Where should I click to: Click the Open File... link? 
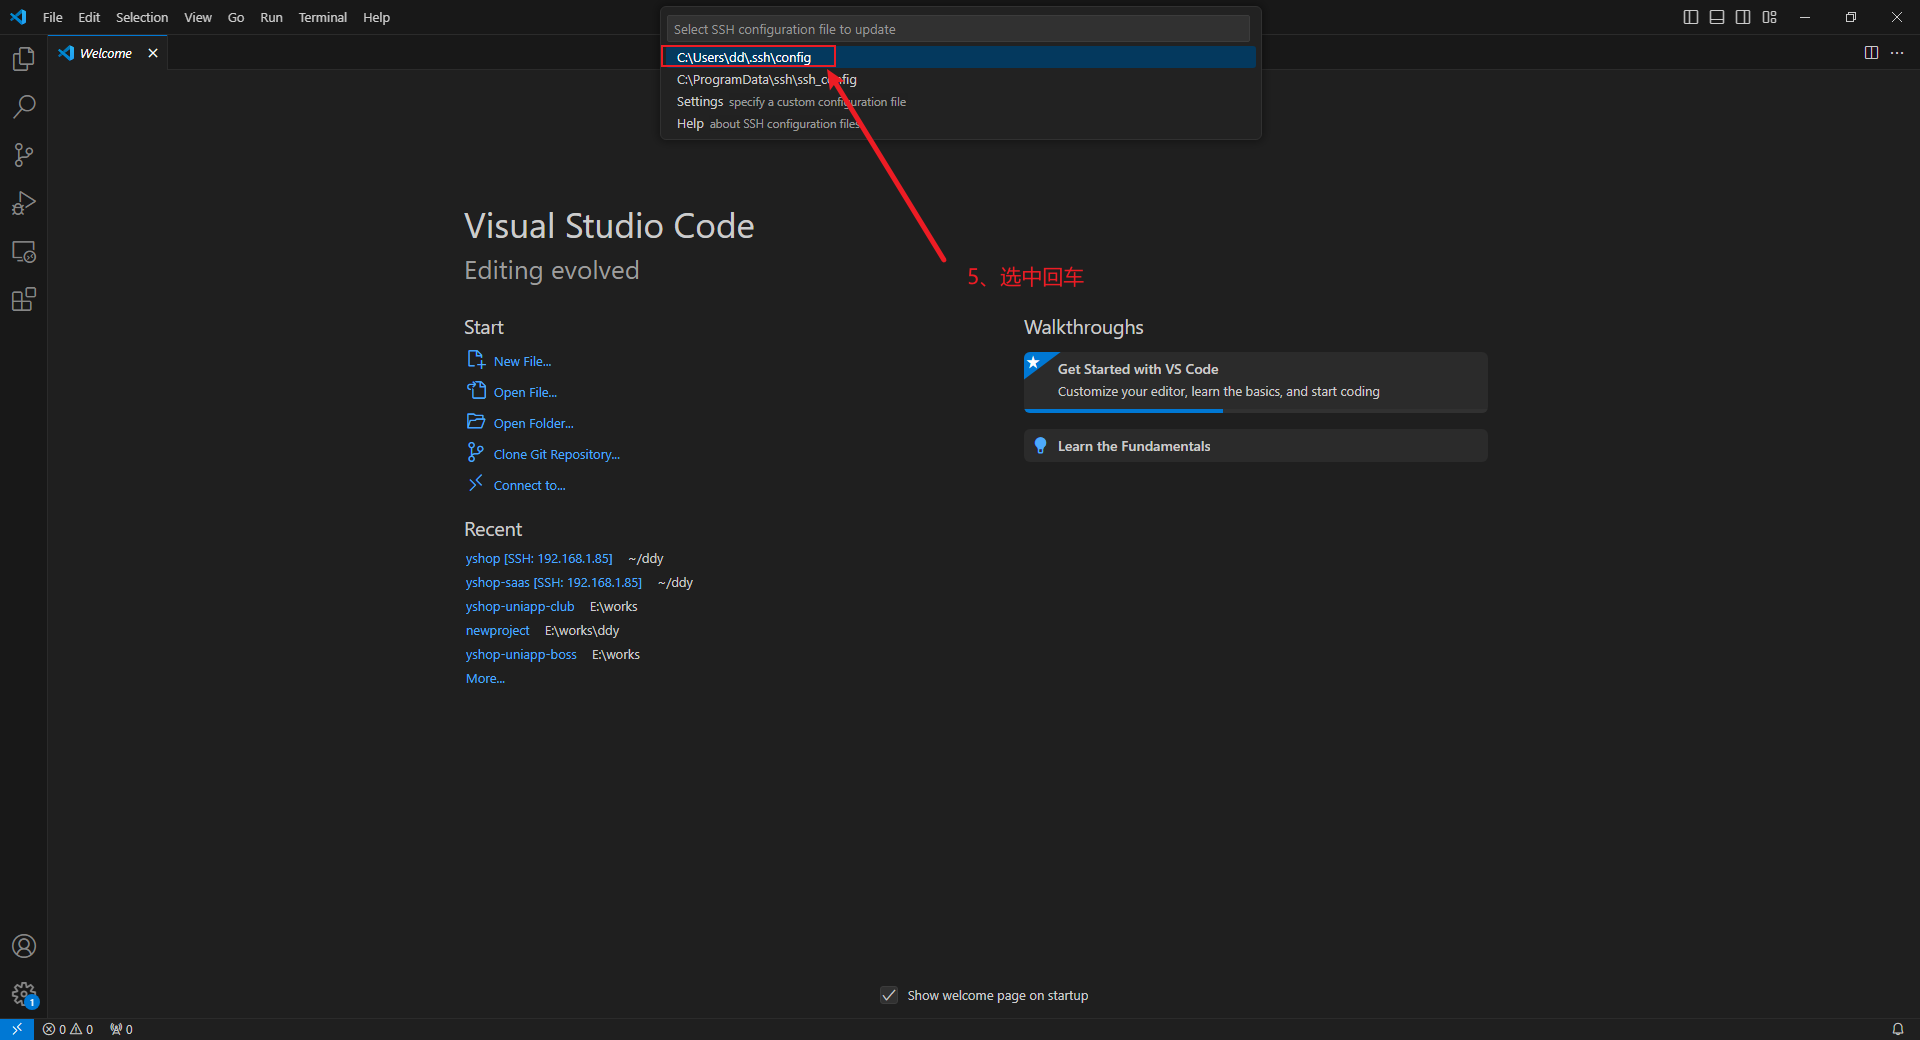coord(525,392)
